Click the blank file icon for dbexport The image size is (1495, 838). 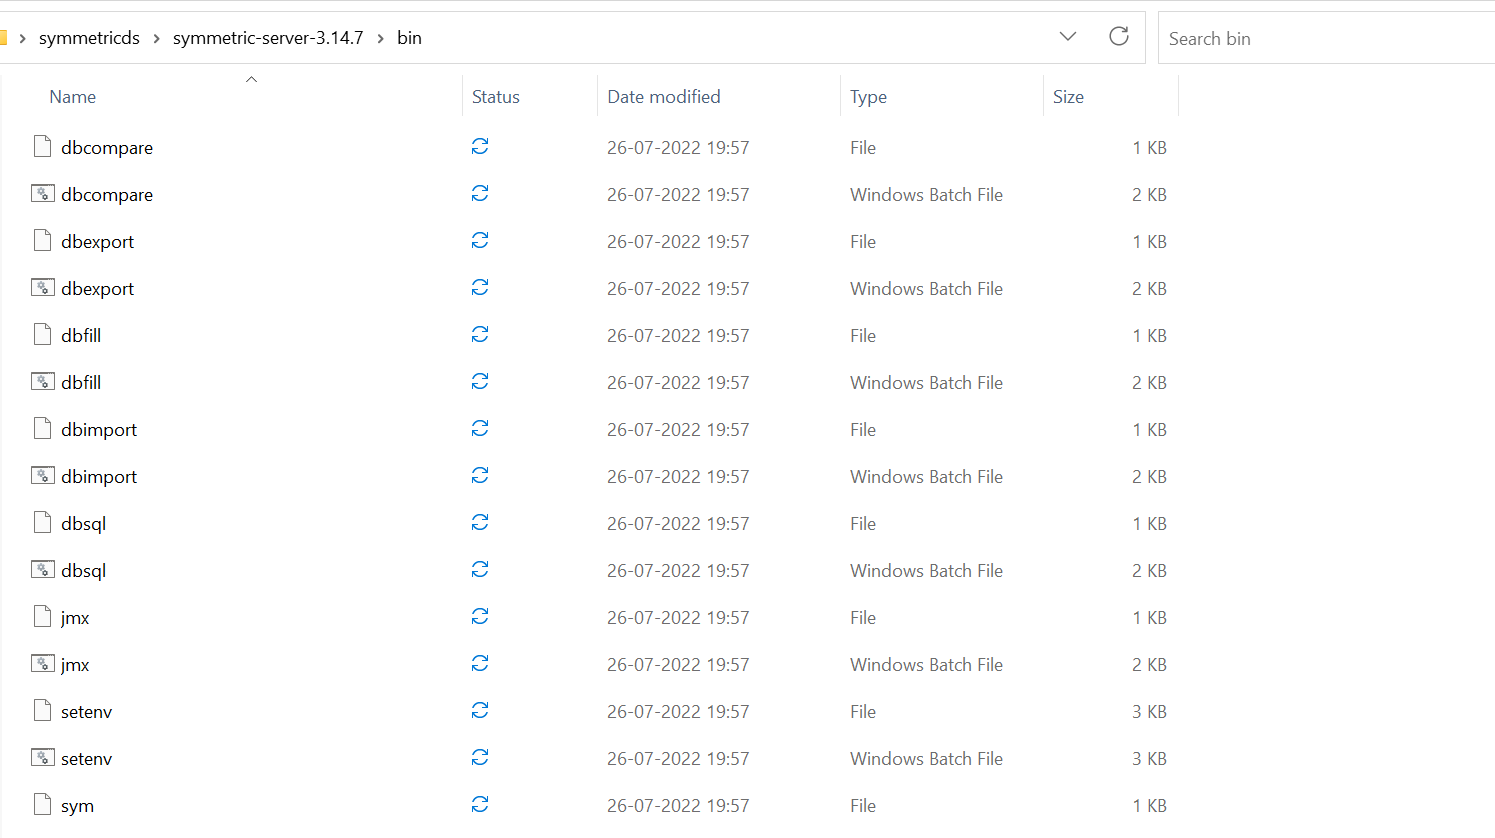point(42,241)
